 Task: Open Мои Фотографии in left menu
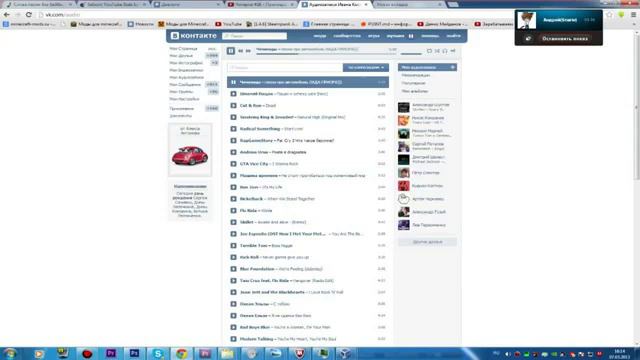(186, 63)
